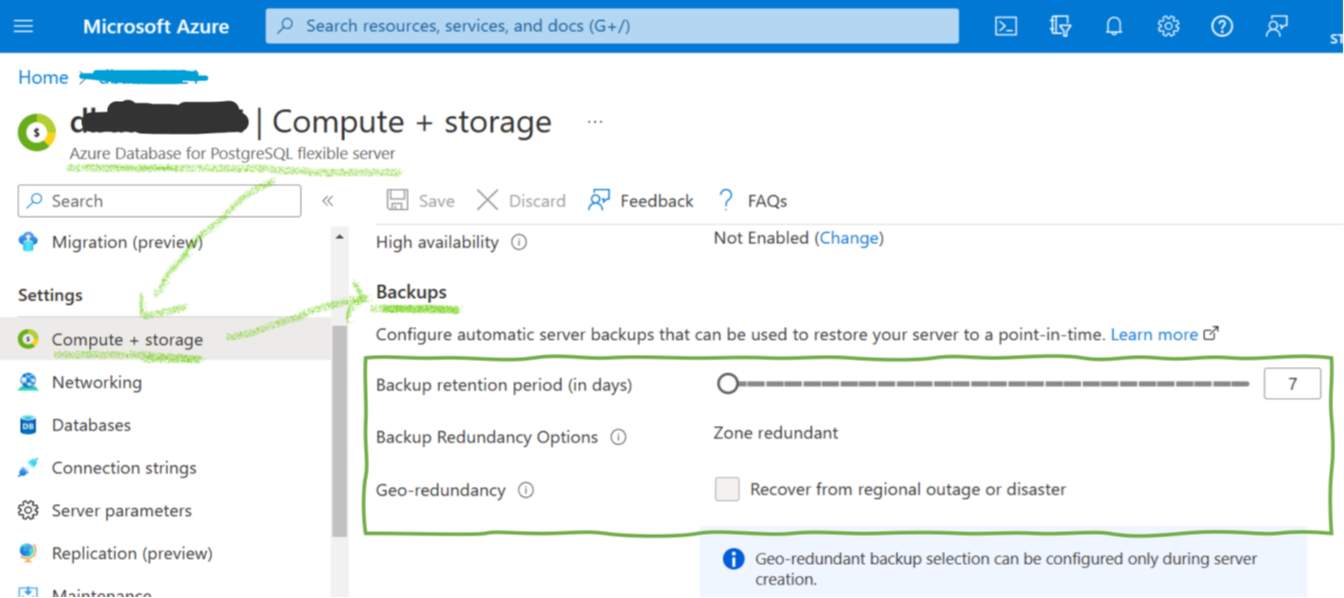Click the FAQs toolbar button
Screen dimensions: 1344x598
pyautogui.click(x=753, y=201)
